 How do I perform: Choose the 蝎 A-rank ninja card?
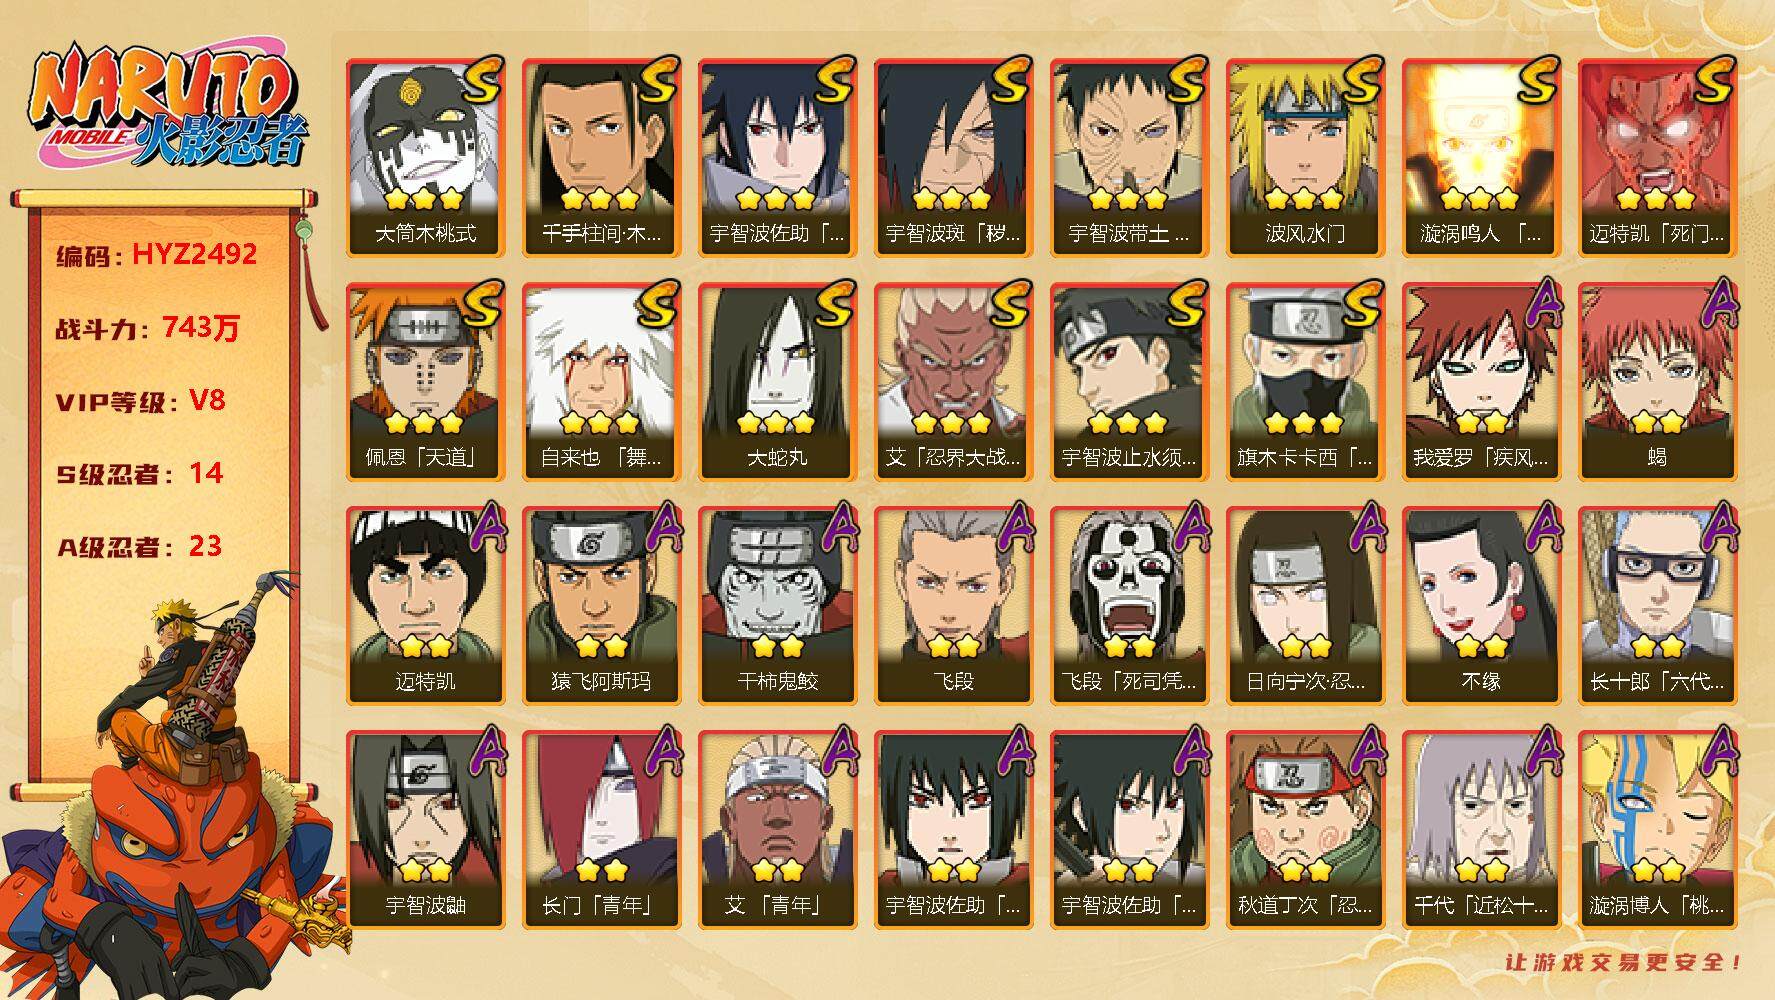point(1657,382)
